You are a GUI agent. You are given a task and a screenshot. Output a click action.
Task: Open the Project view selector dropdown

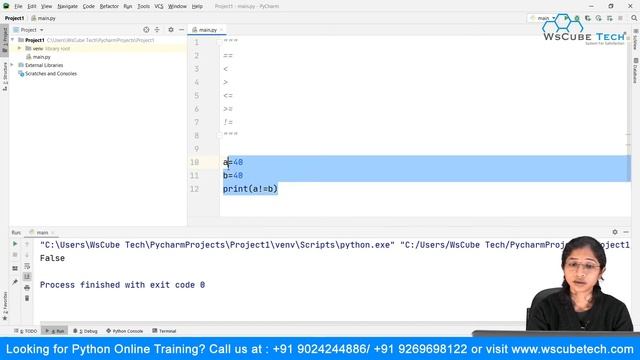point(29,30)
